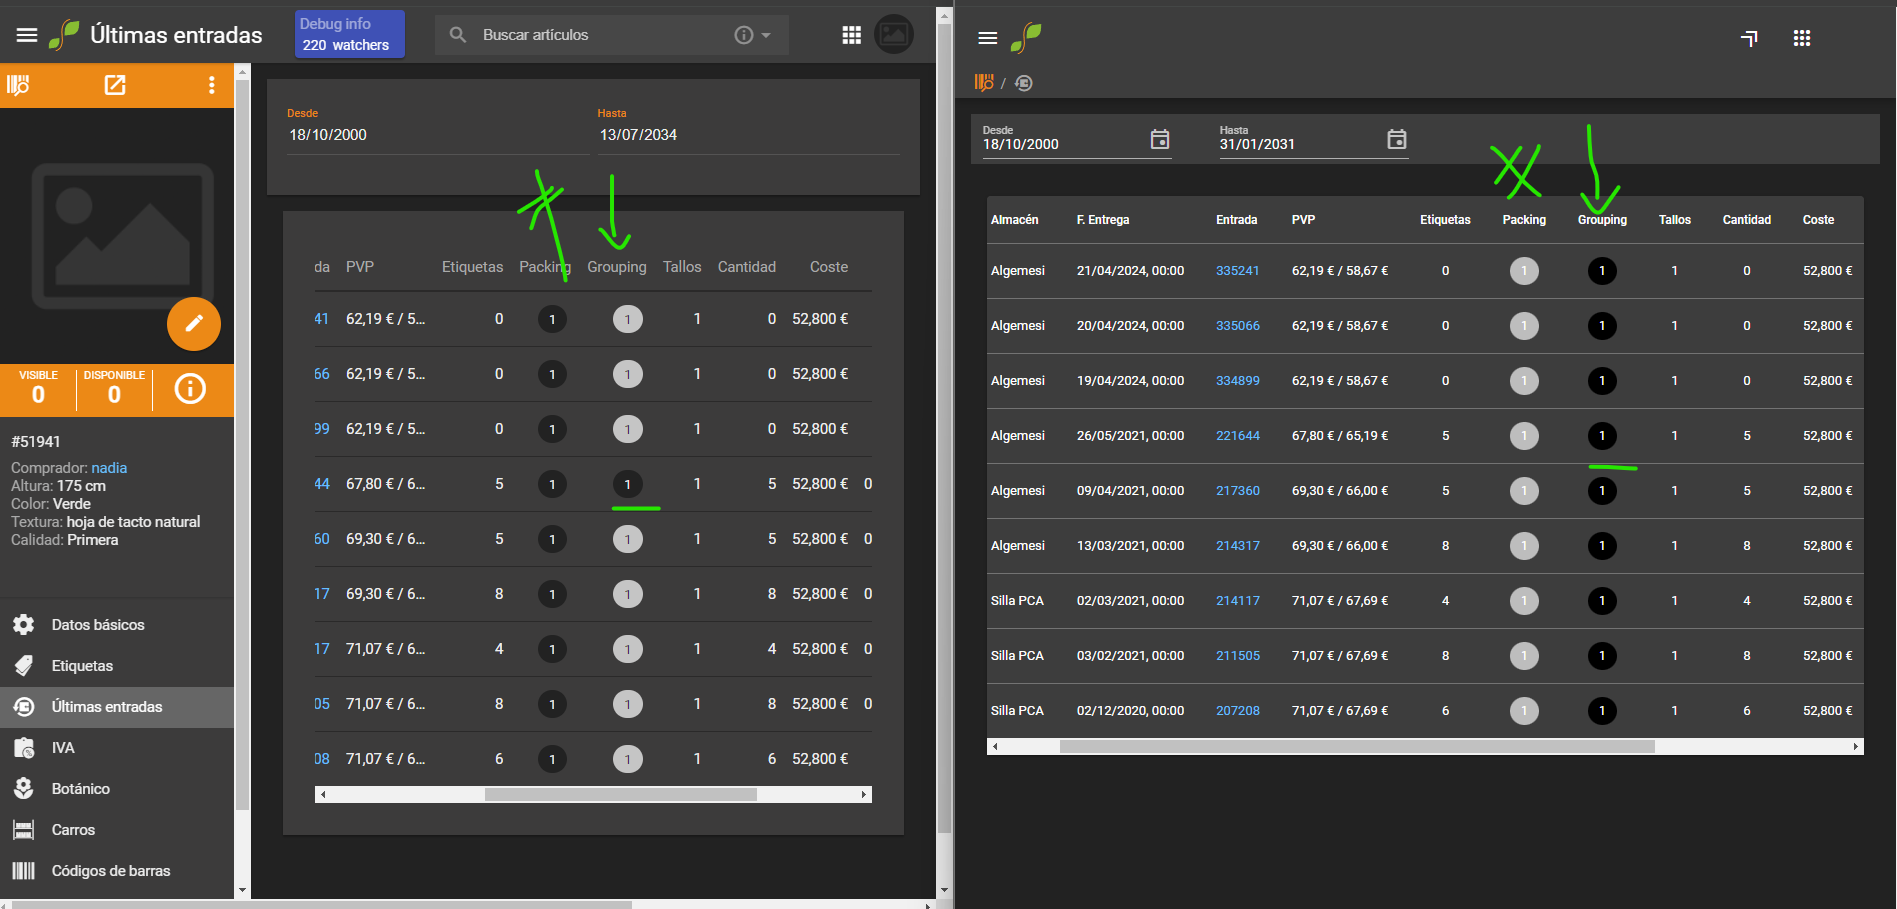Open three-dot more options on item card
The height and width of the screenshot is (909, 1897).
(x=211, y=85)
